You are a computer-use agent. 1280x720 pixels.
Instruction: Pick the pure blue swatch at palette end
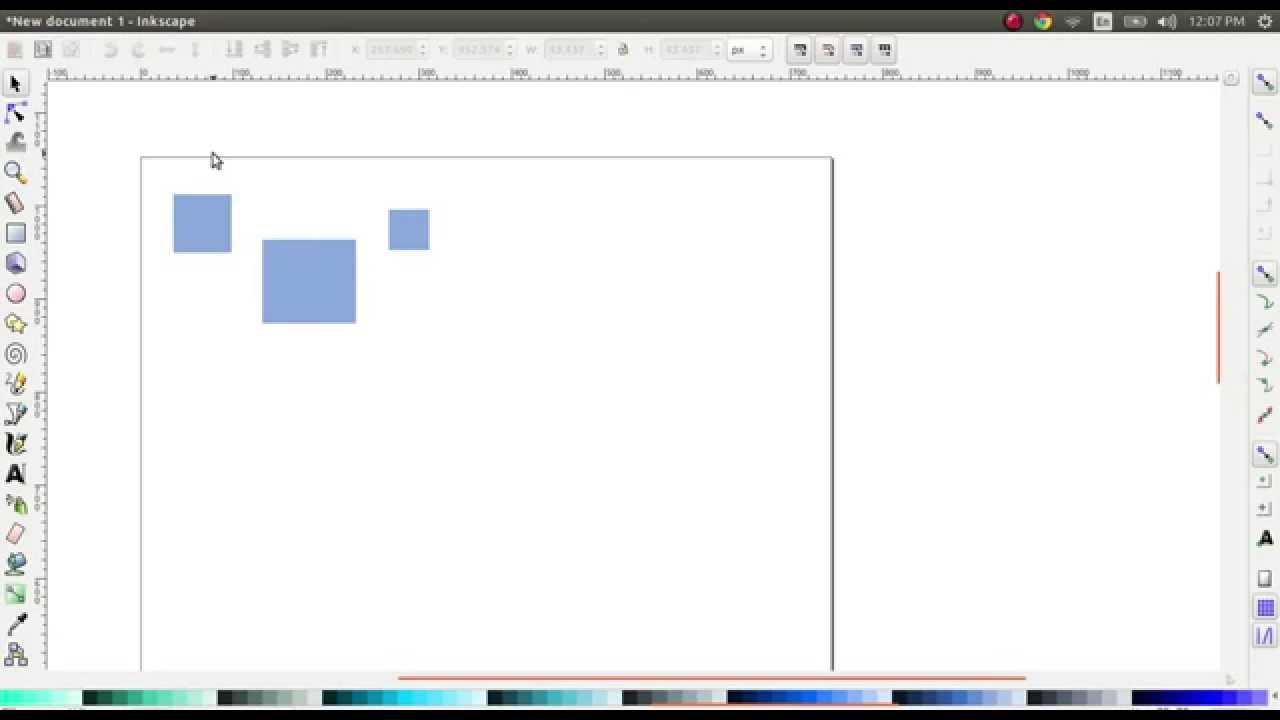1214,697
